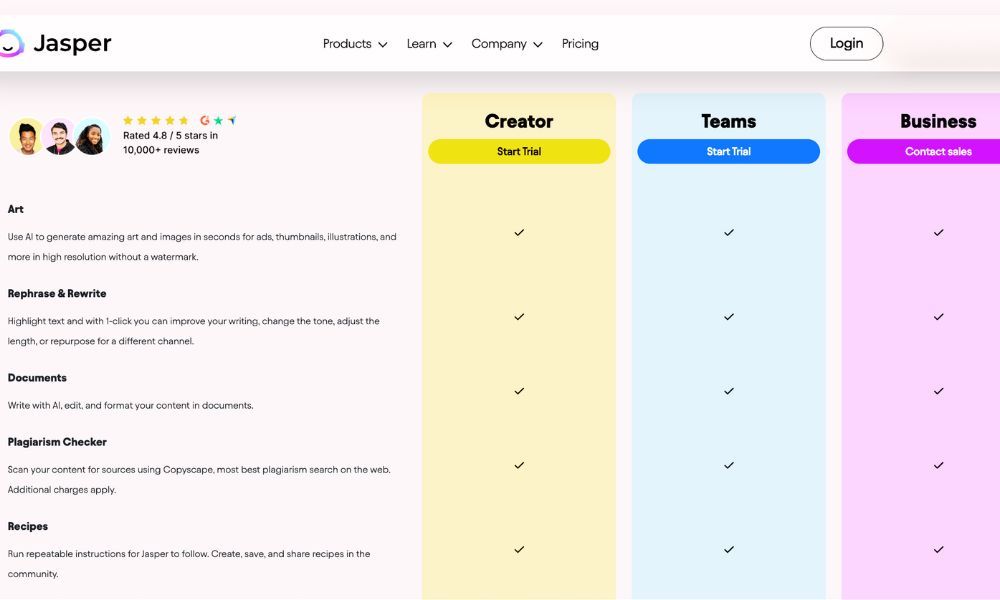Expand the Learn dropdown menu
This screenshot has height=600, width=1000.
(429, 44)
